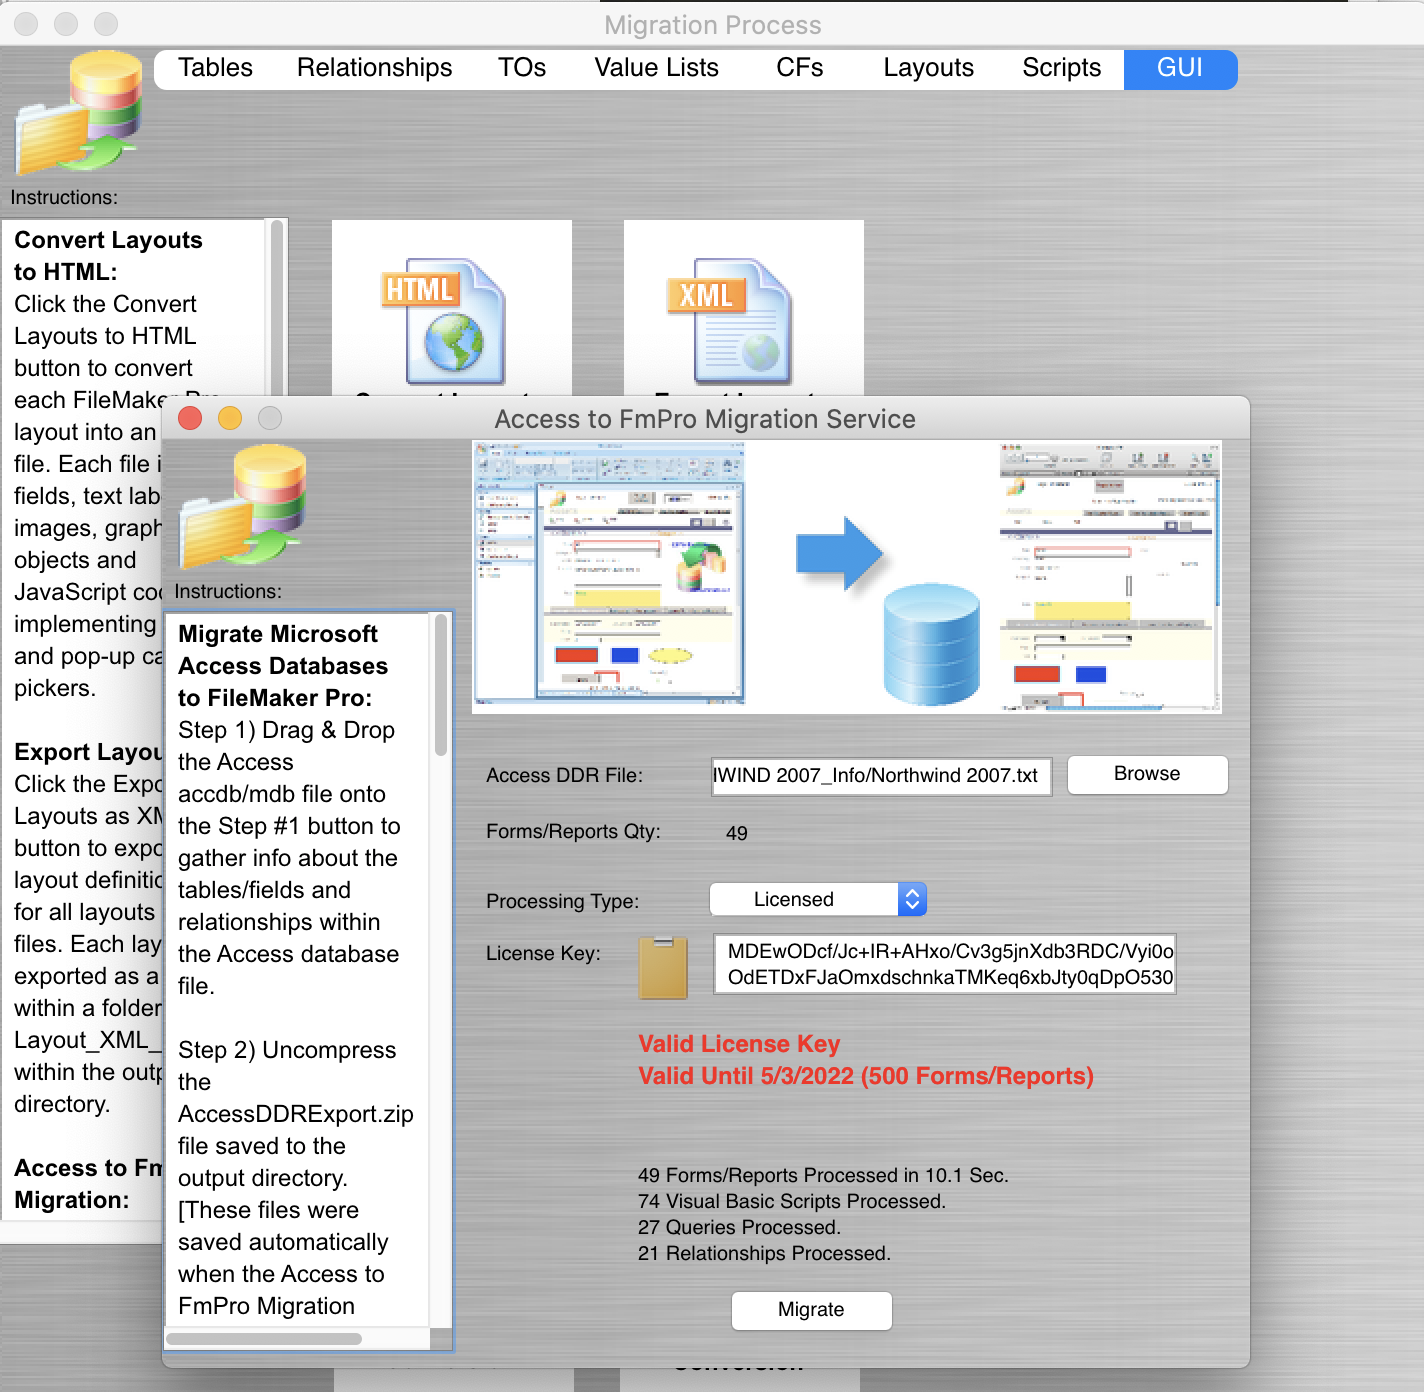1424x1392 pixels.
Task: Click the Forms/Reports Qty value 49
Action: click(737, 833)
